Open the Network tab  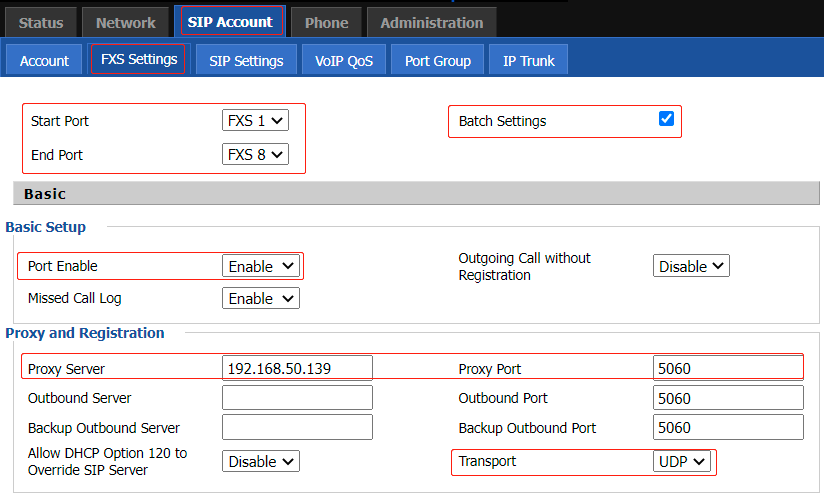(126, 23)
